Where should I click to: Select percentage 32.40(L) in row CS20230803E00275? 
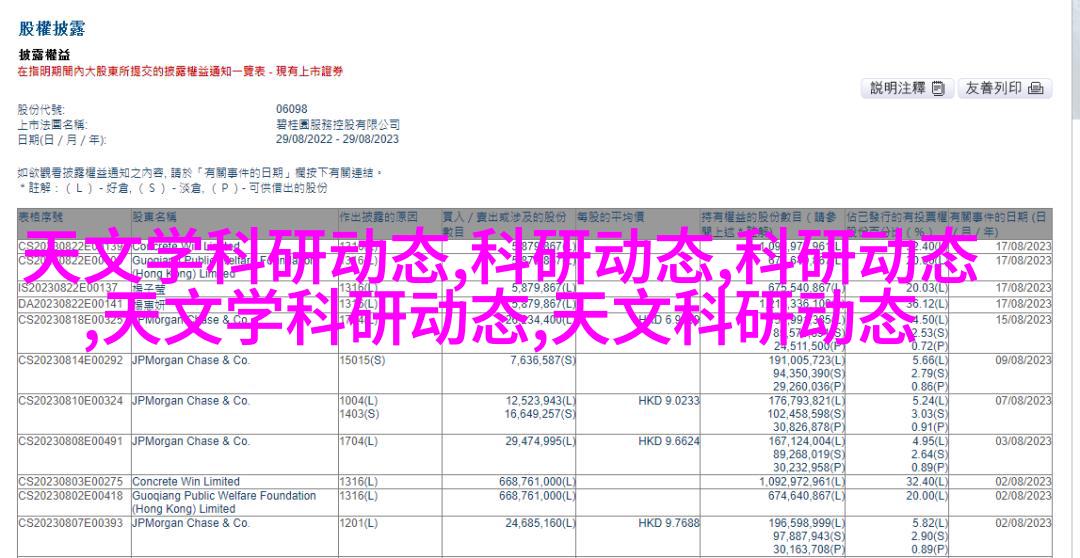click(x=928, y=482)
